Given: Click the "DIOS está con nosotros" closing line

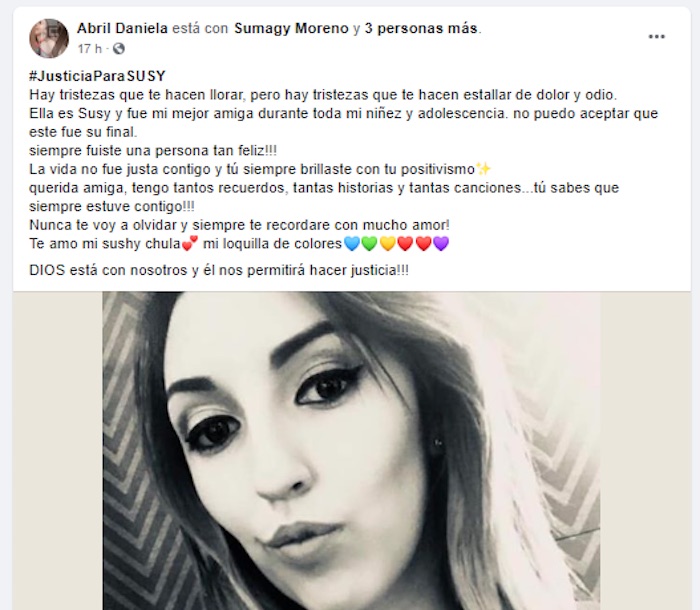Looking at the screenshot, I should pyautogui.click(x=219, y=270).
